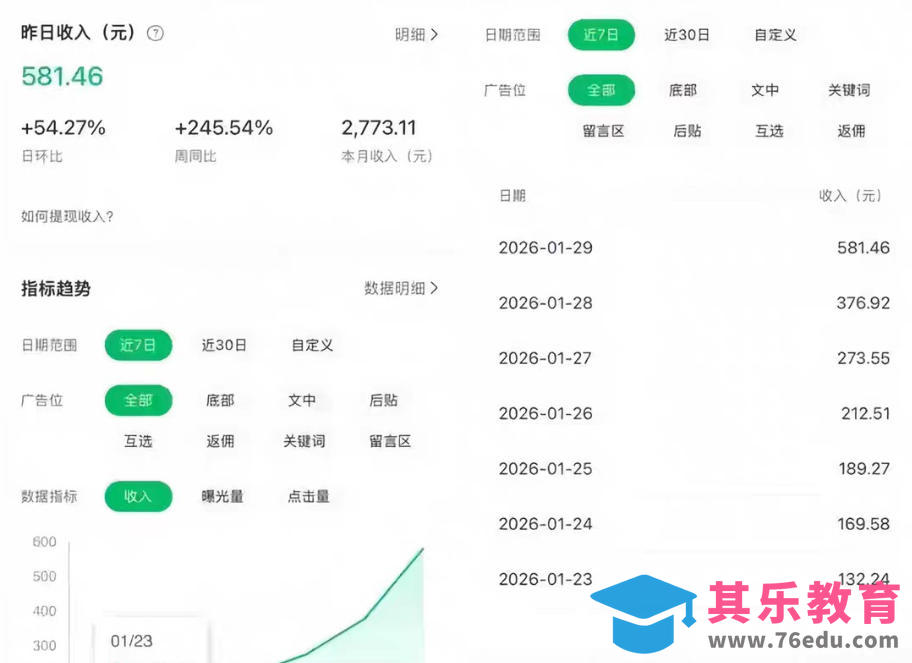This screenshot has width=912, height=663.
Task: Select 互选 in the left filter row
Action: click(138, 441)
